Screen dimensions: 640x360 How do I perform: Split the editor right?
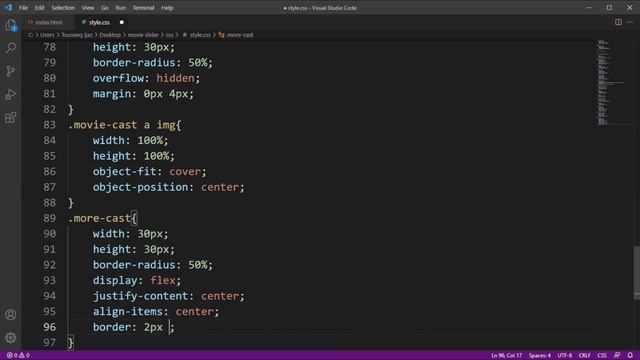click(x=618, y=22)
